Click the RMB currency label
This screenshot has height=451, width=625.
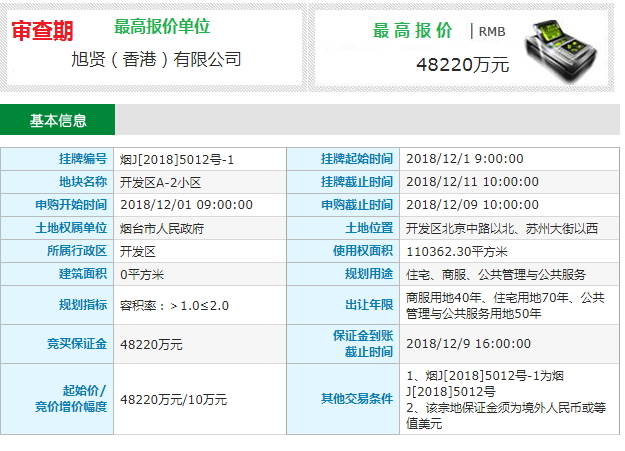tap(492, 32)
